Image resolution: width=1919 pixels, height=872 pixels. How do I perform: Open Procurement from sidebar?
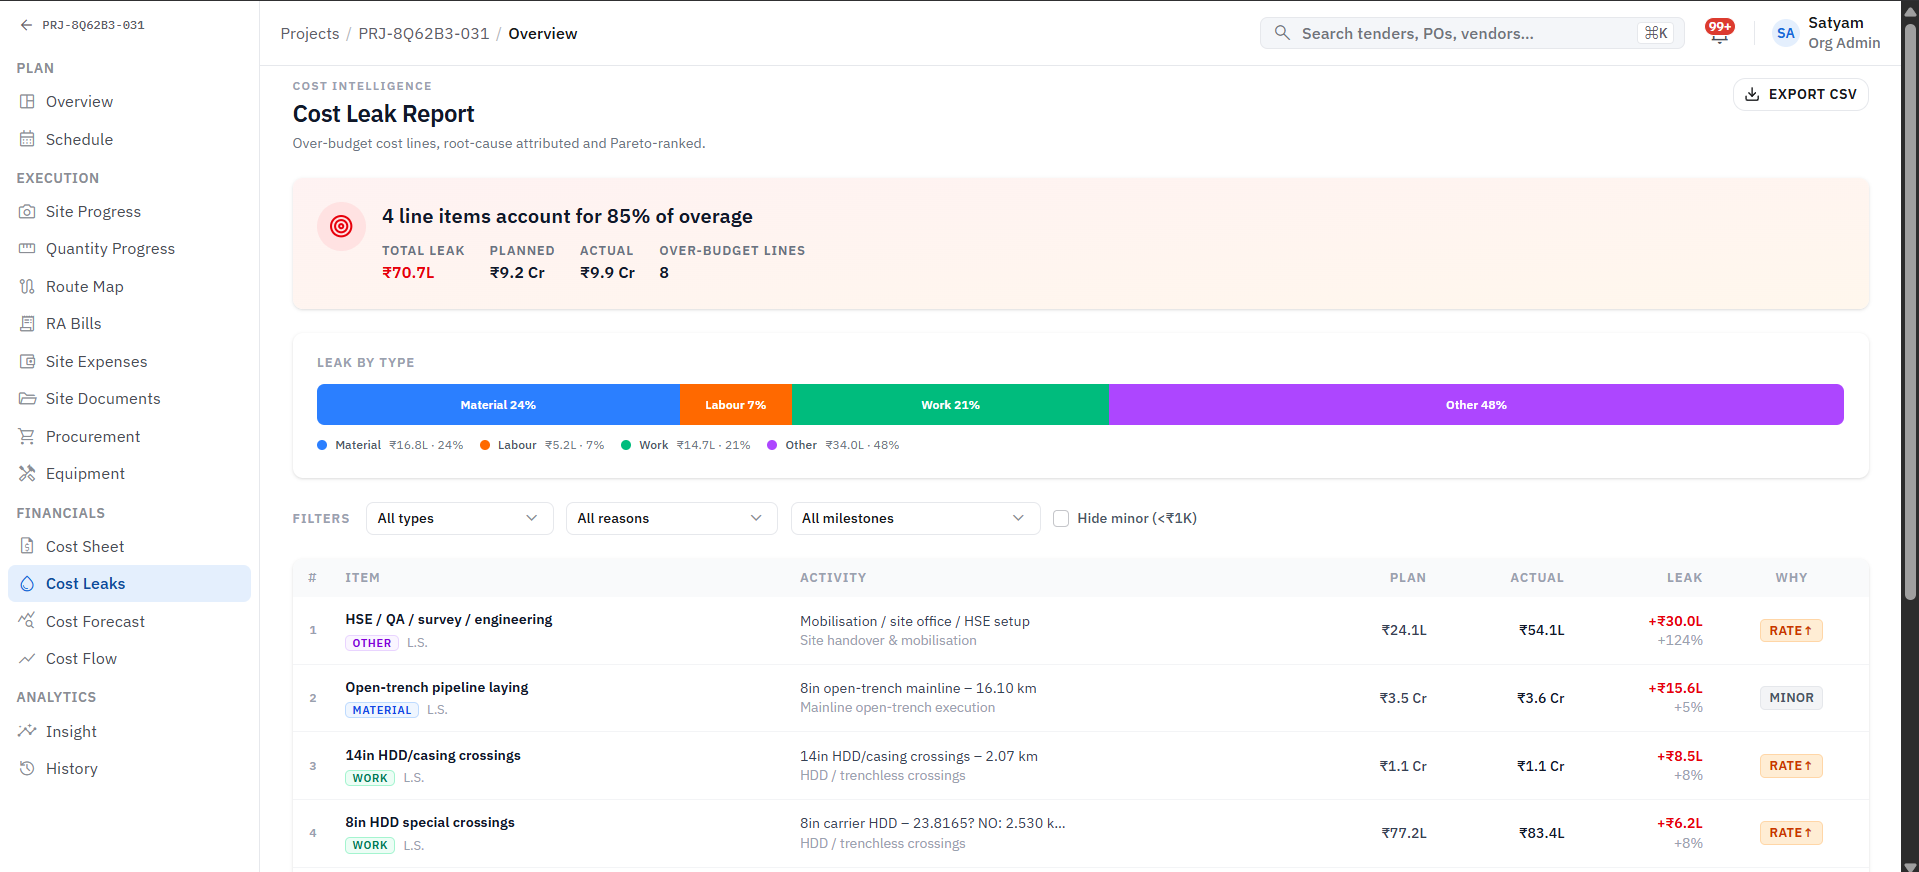[x=129, y=437]
